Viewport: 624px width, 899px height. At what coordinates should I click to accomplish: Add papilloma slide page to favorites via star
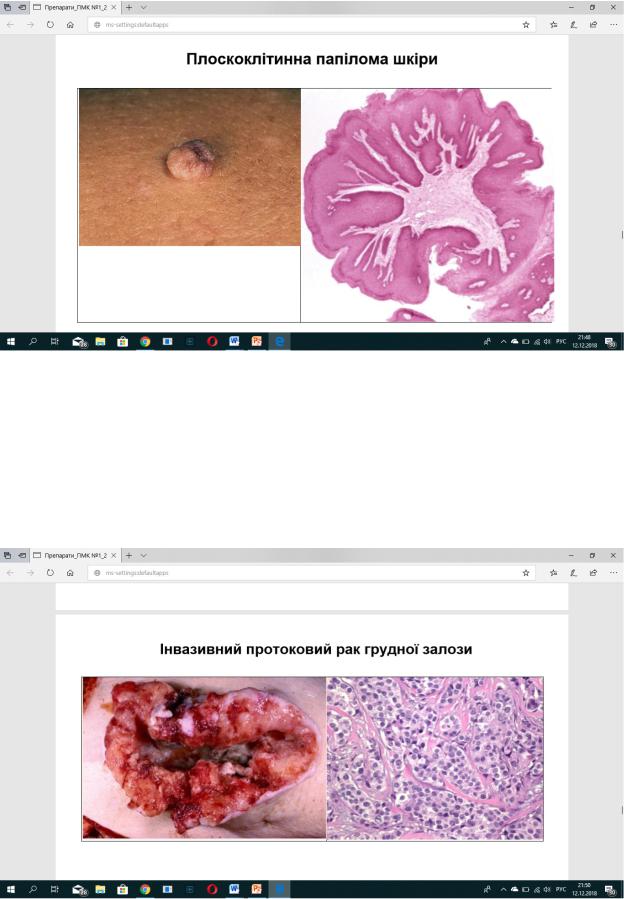click(526, 25)
